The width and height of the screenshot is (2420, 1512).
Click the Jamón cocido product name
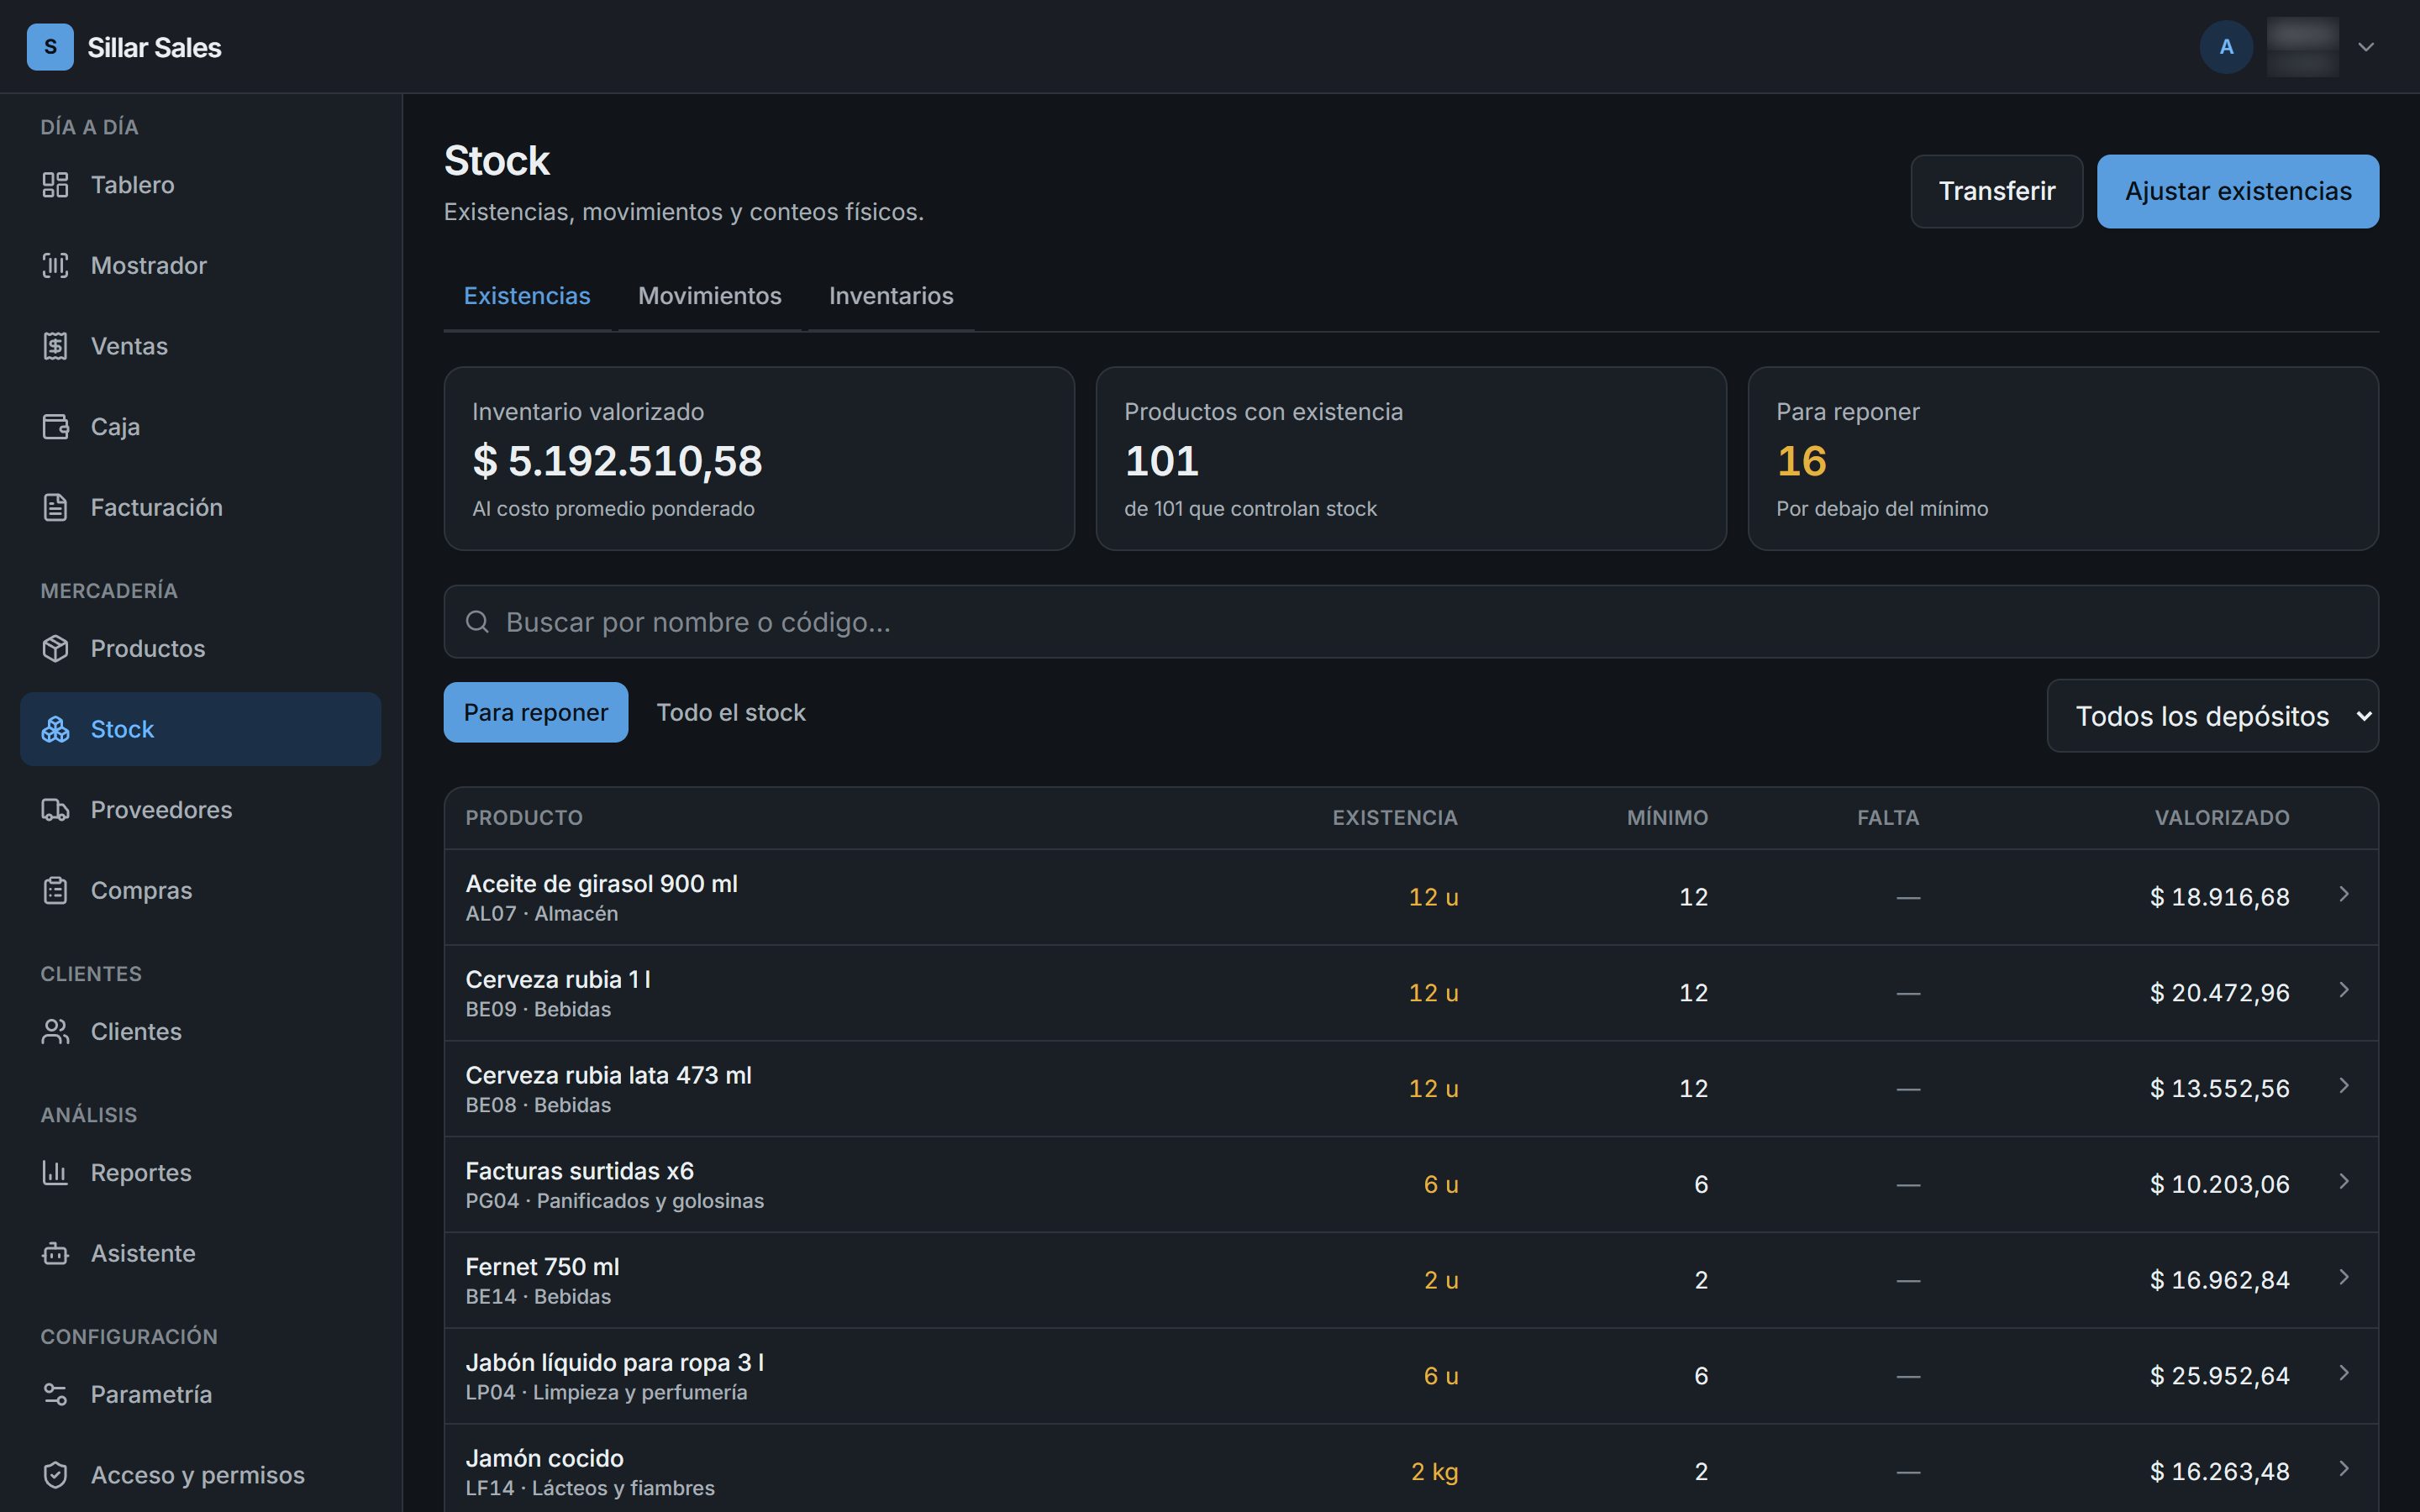click(544, 1458)
